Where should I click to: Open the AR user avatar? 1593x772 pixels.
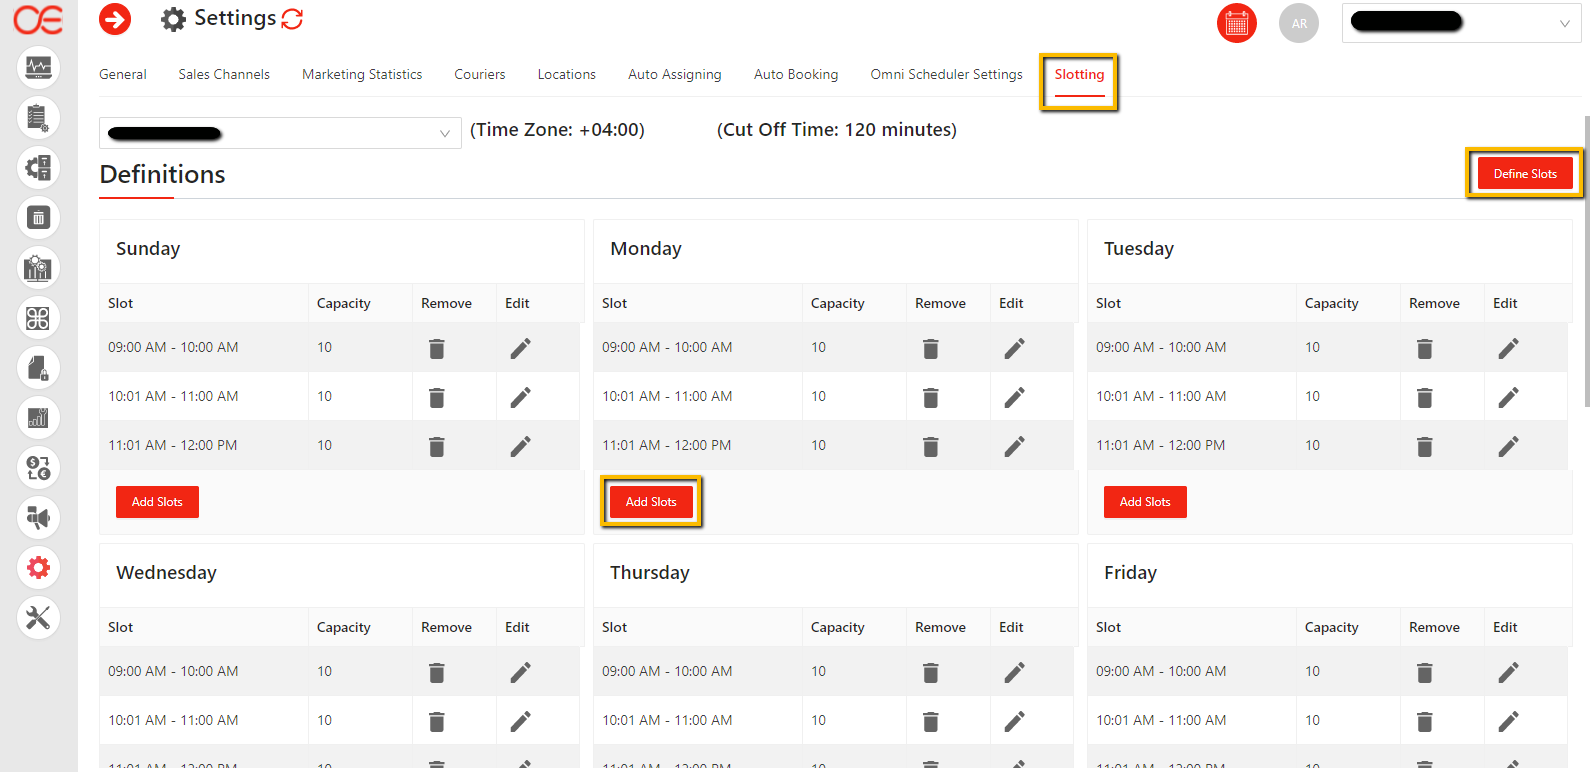tap(1298, 23)
